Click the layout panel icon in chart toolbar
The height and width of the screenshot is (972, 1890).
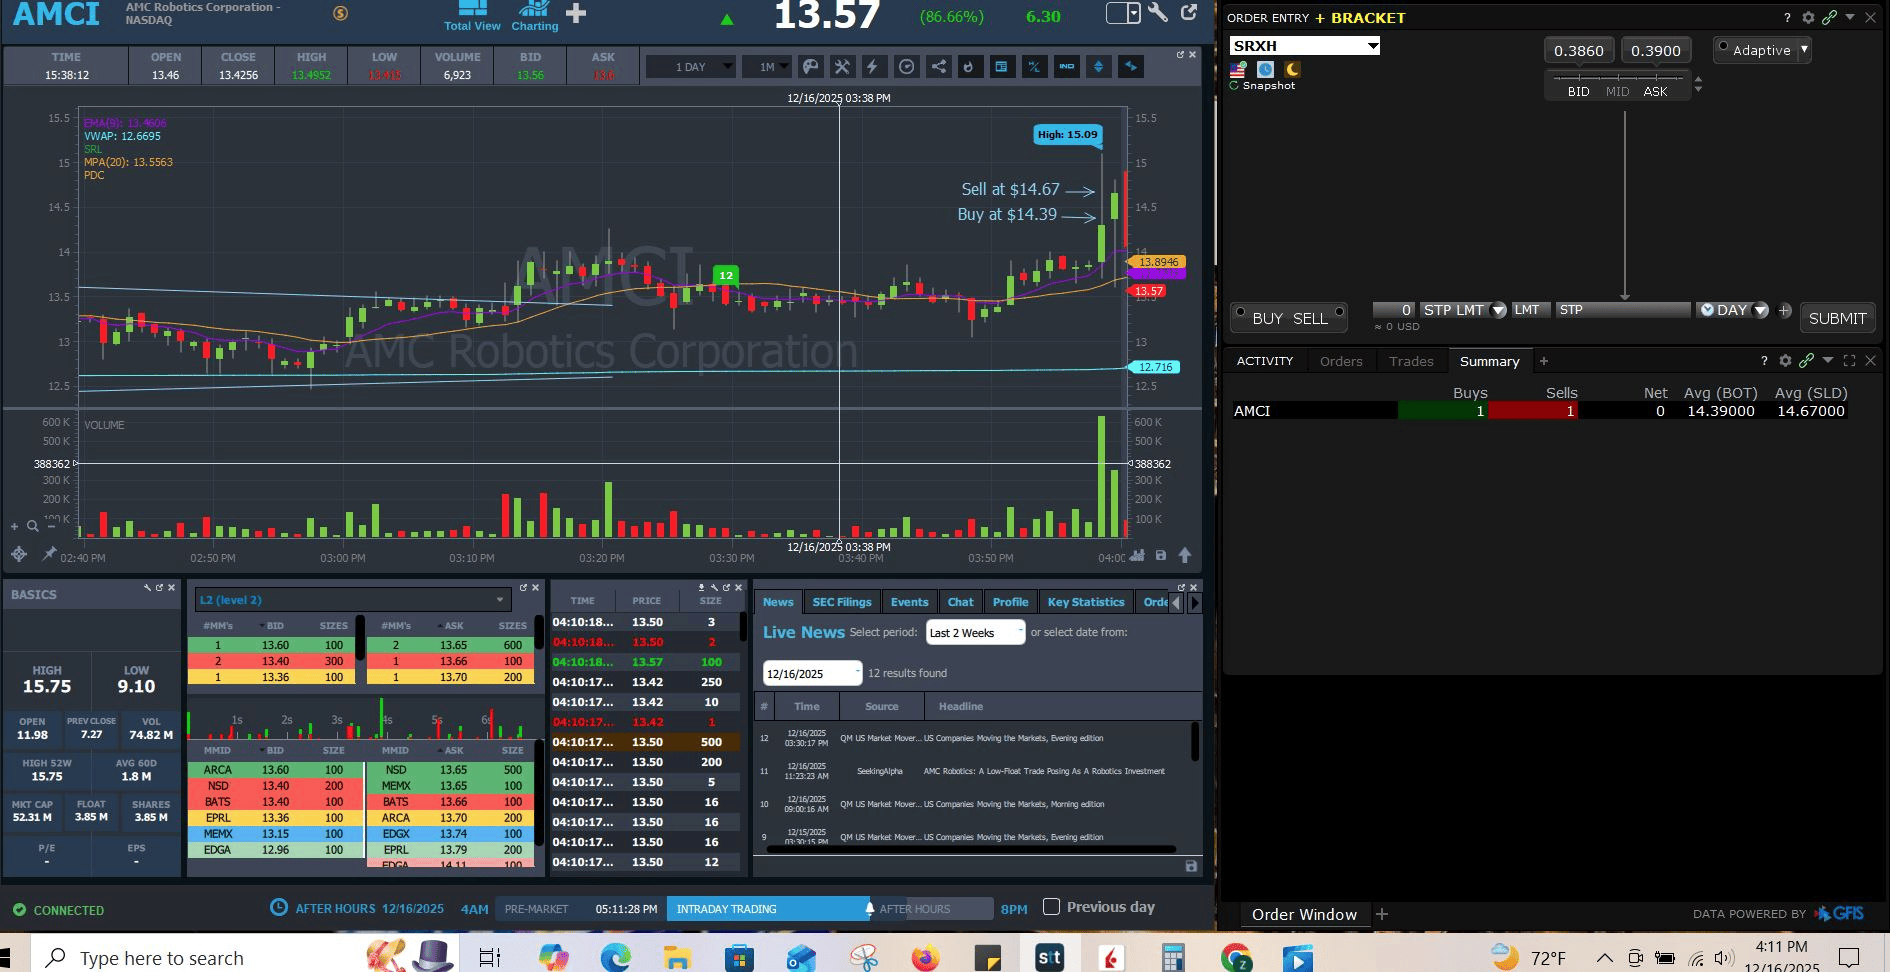(1001, 67)
